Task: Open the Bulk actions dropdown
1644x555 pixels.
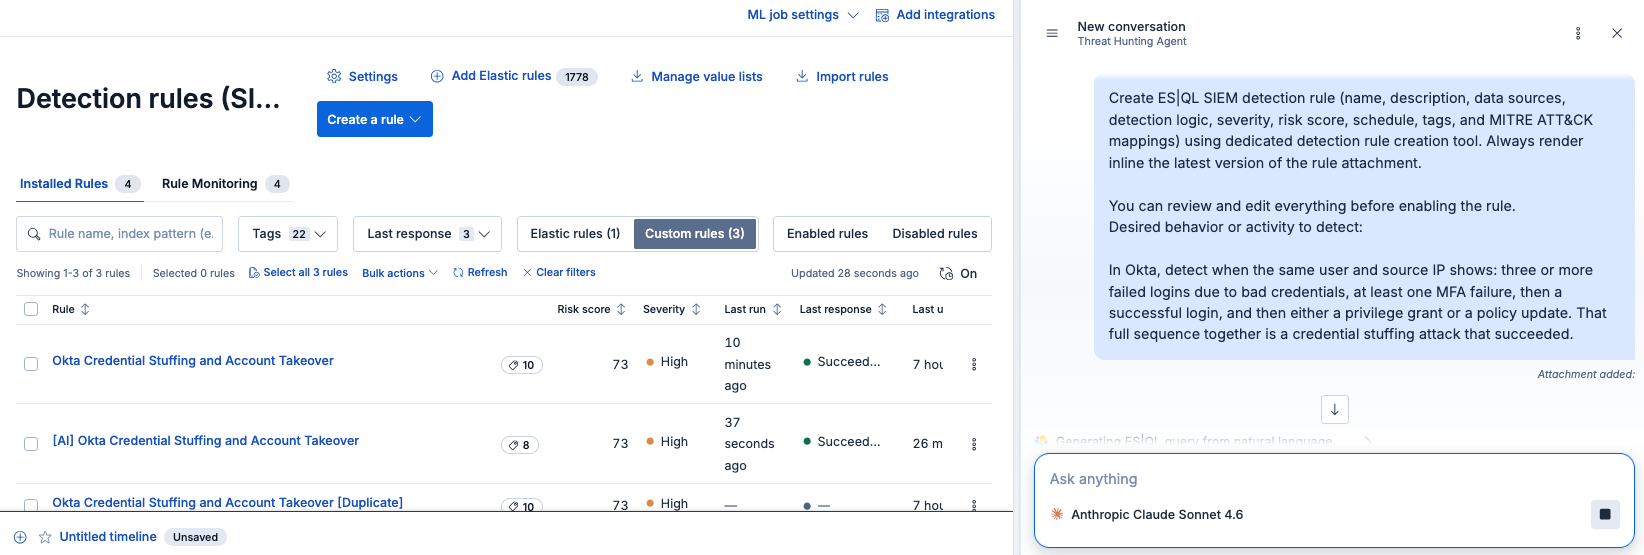Action: (400, 273)
